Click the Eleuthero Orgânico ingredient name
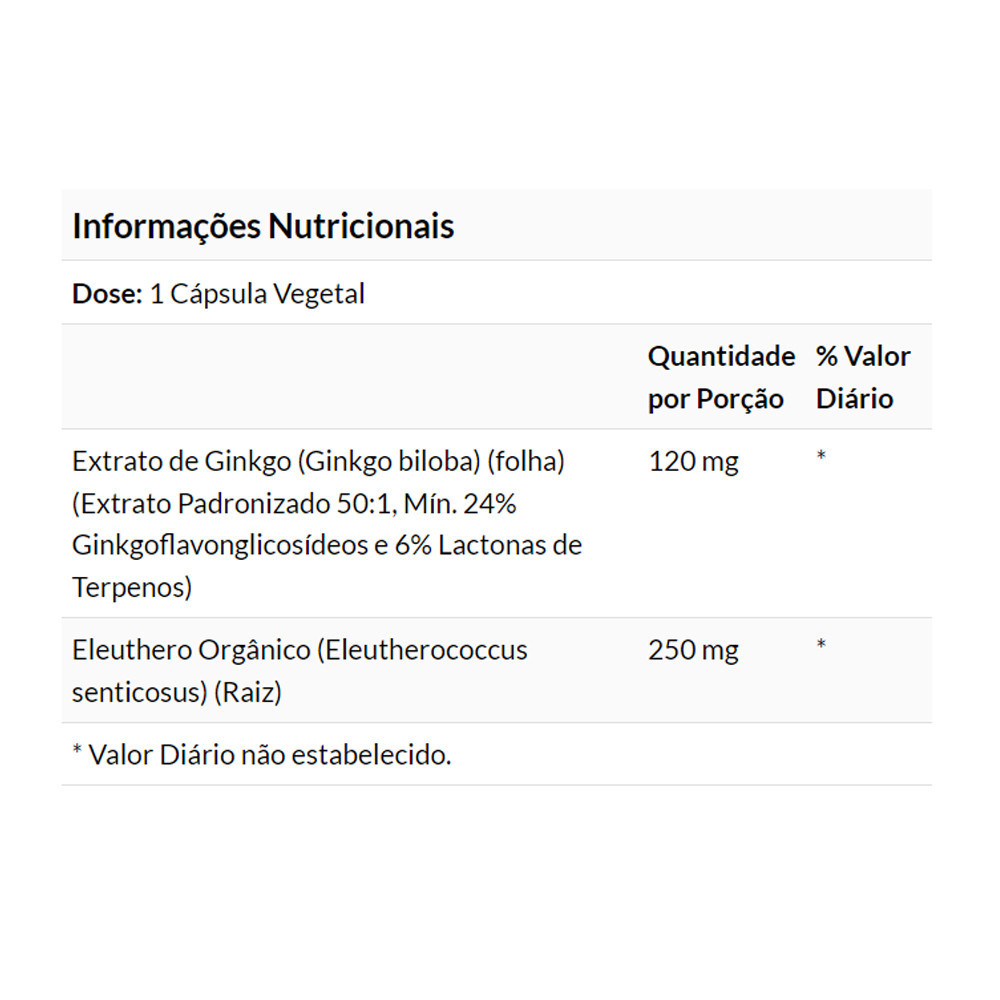This screenshot has width=1000, height=1000. 190,650
